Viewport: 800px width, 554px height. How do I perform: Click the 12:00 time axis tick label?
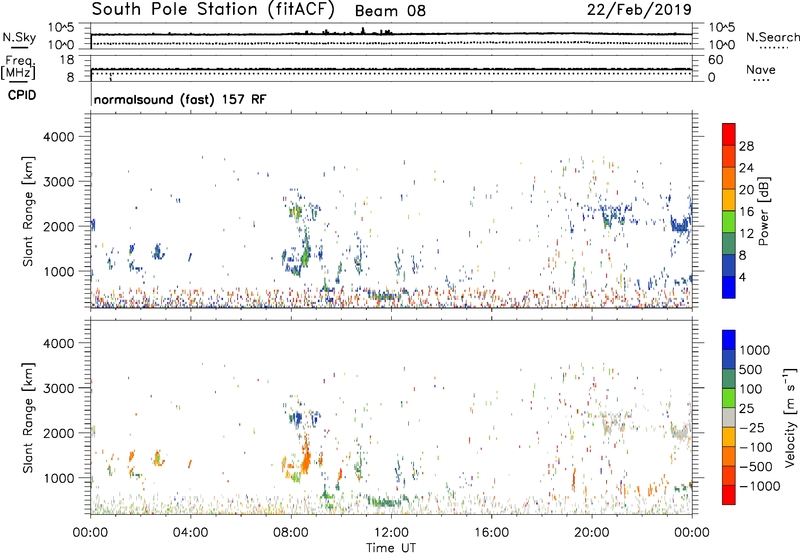[x=391, y=533]
